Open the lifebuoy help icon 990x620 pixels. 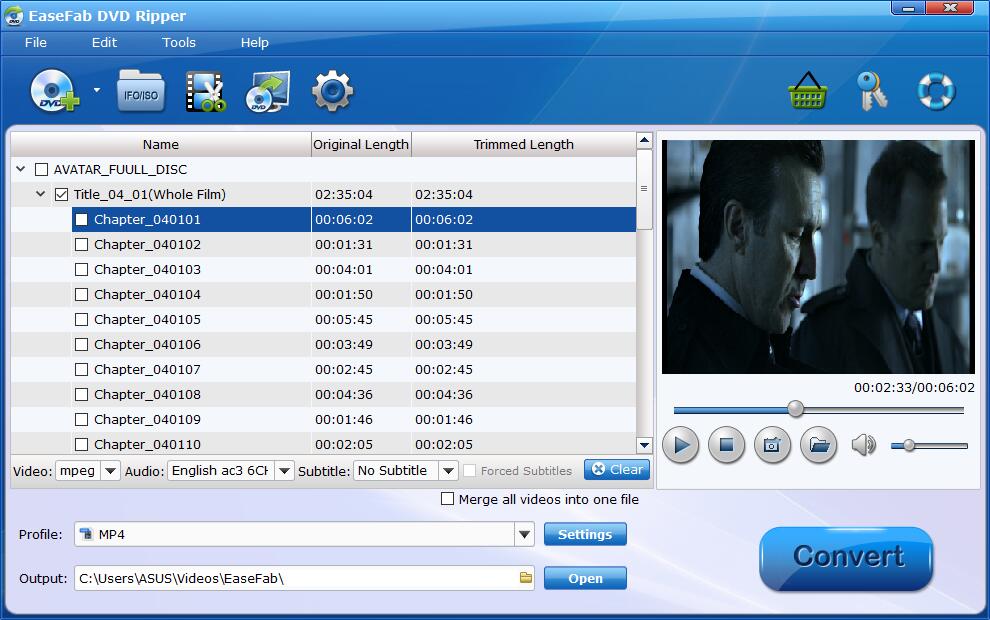[x=936, y=91]
